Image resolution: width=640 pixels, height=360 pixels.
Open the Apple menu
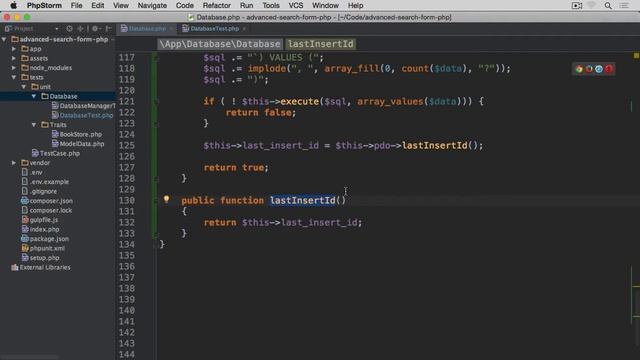(13, 5)
